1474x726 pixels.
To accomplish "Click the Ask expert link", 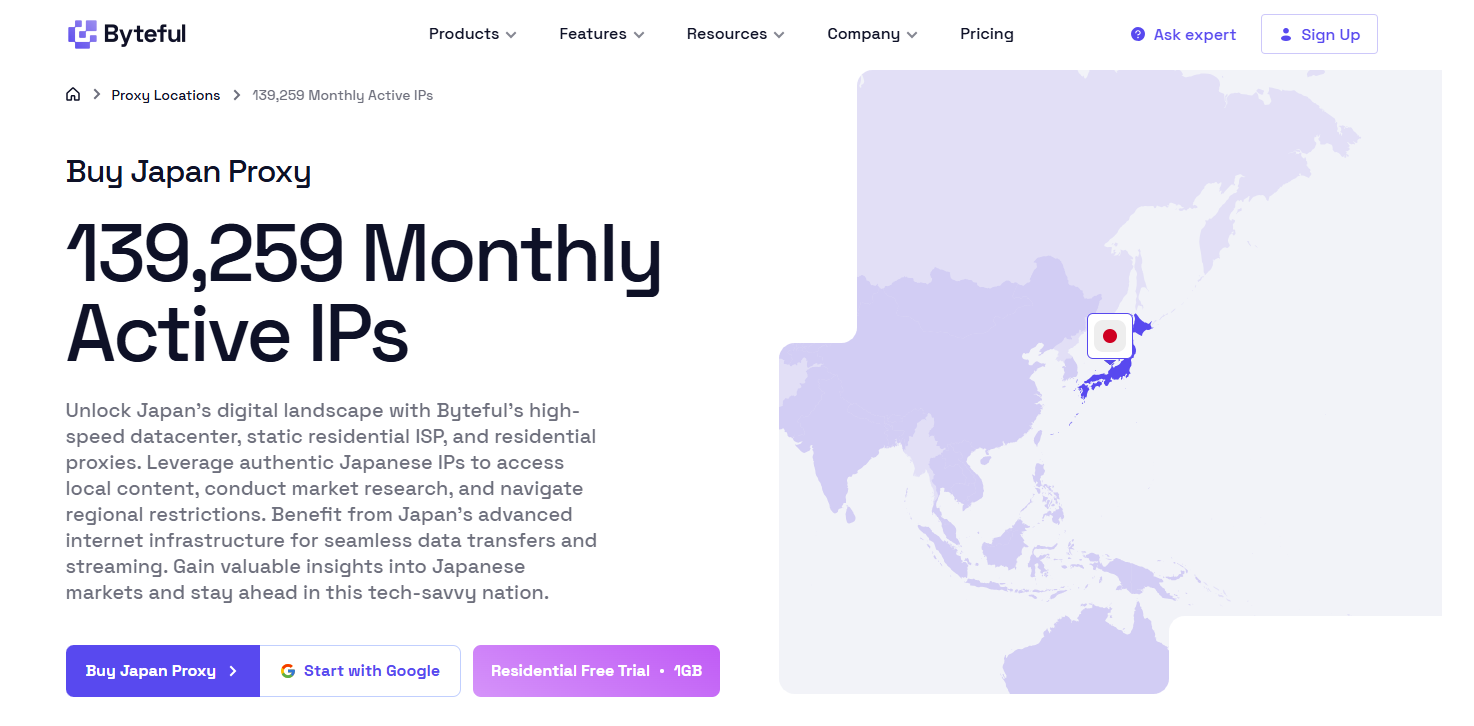I will tap(1183, 35).
